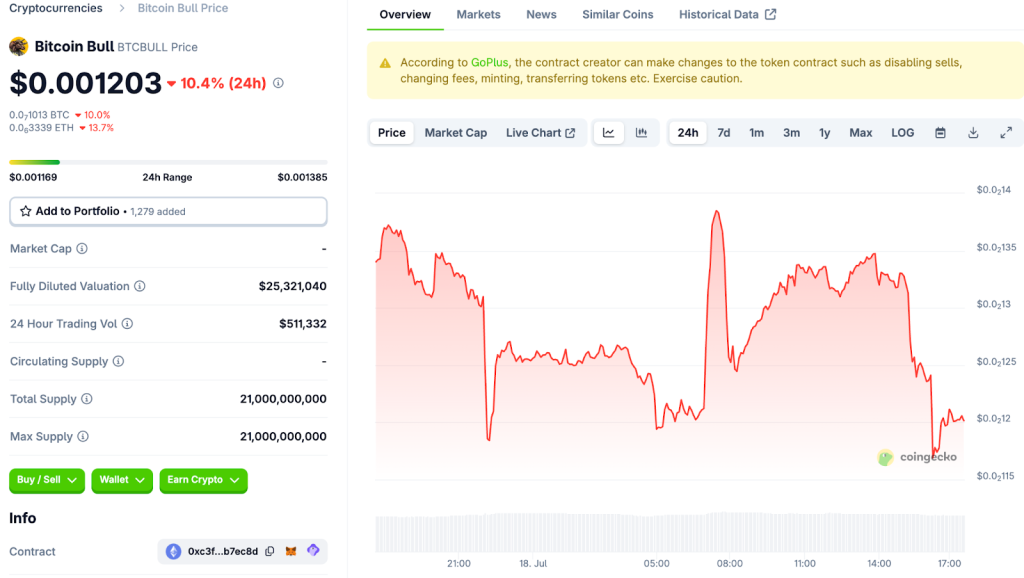
Task: Show Market Cap info tooltip icon
Action: pyautogui.click(x=82, y=248)
